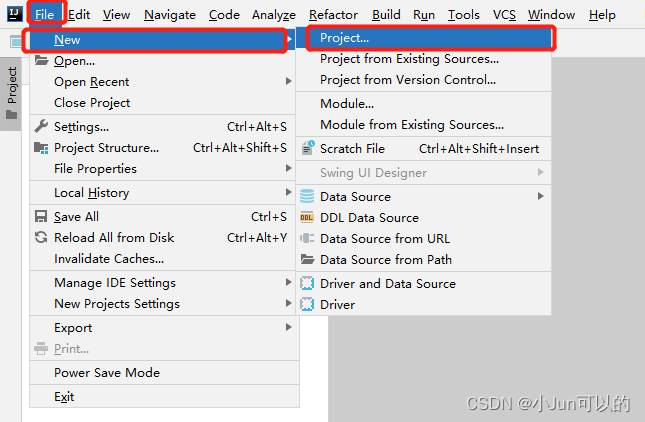
Task: Click the IntelliJ IDEA logo icon
Action: pyautogui.click(x=14, y=14)
